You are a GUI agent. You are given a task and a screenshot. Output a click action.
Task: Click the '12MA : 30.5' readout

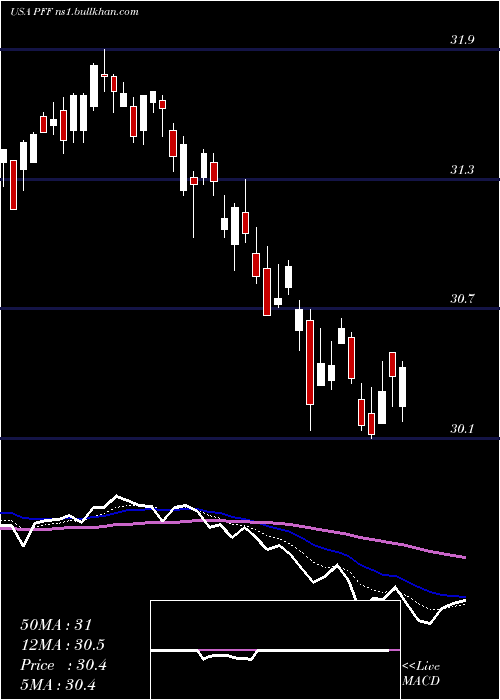63,645
